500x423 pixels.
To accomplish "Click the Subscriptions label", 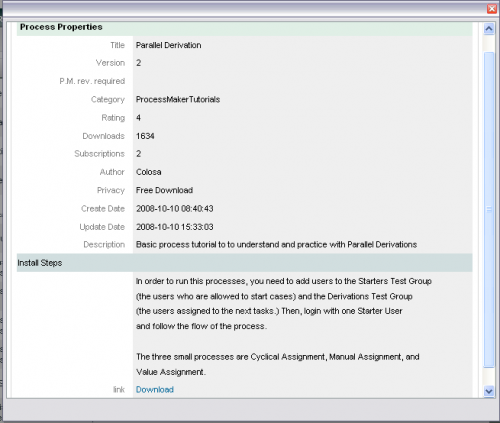I will (x=99, y=154).
